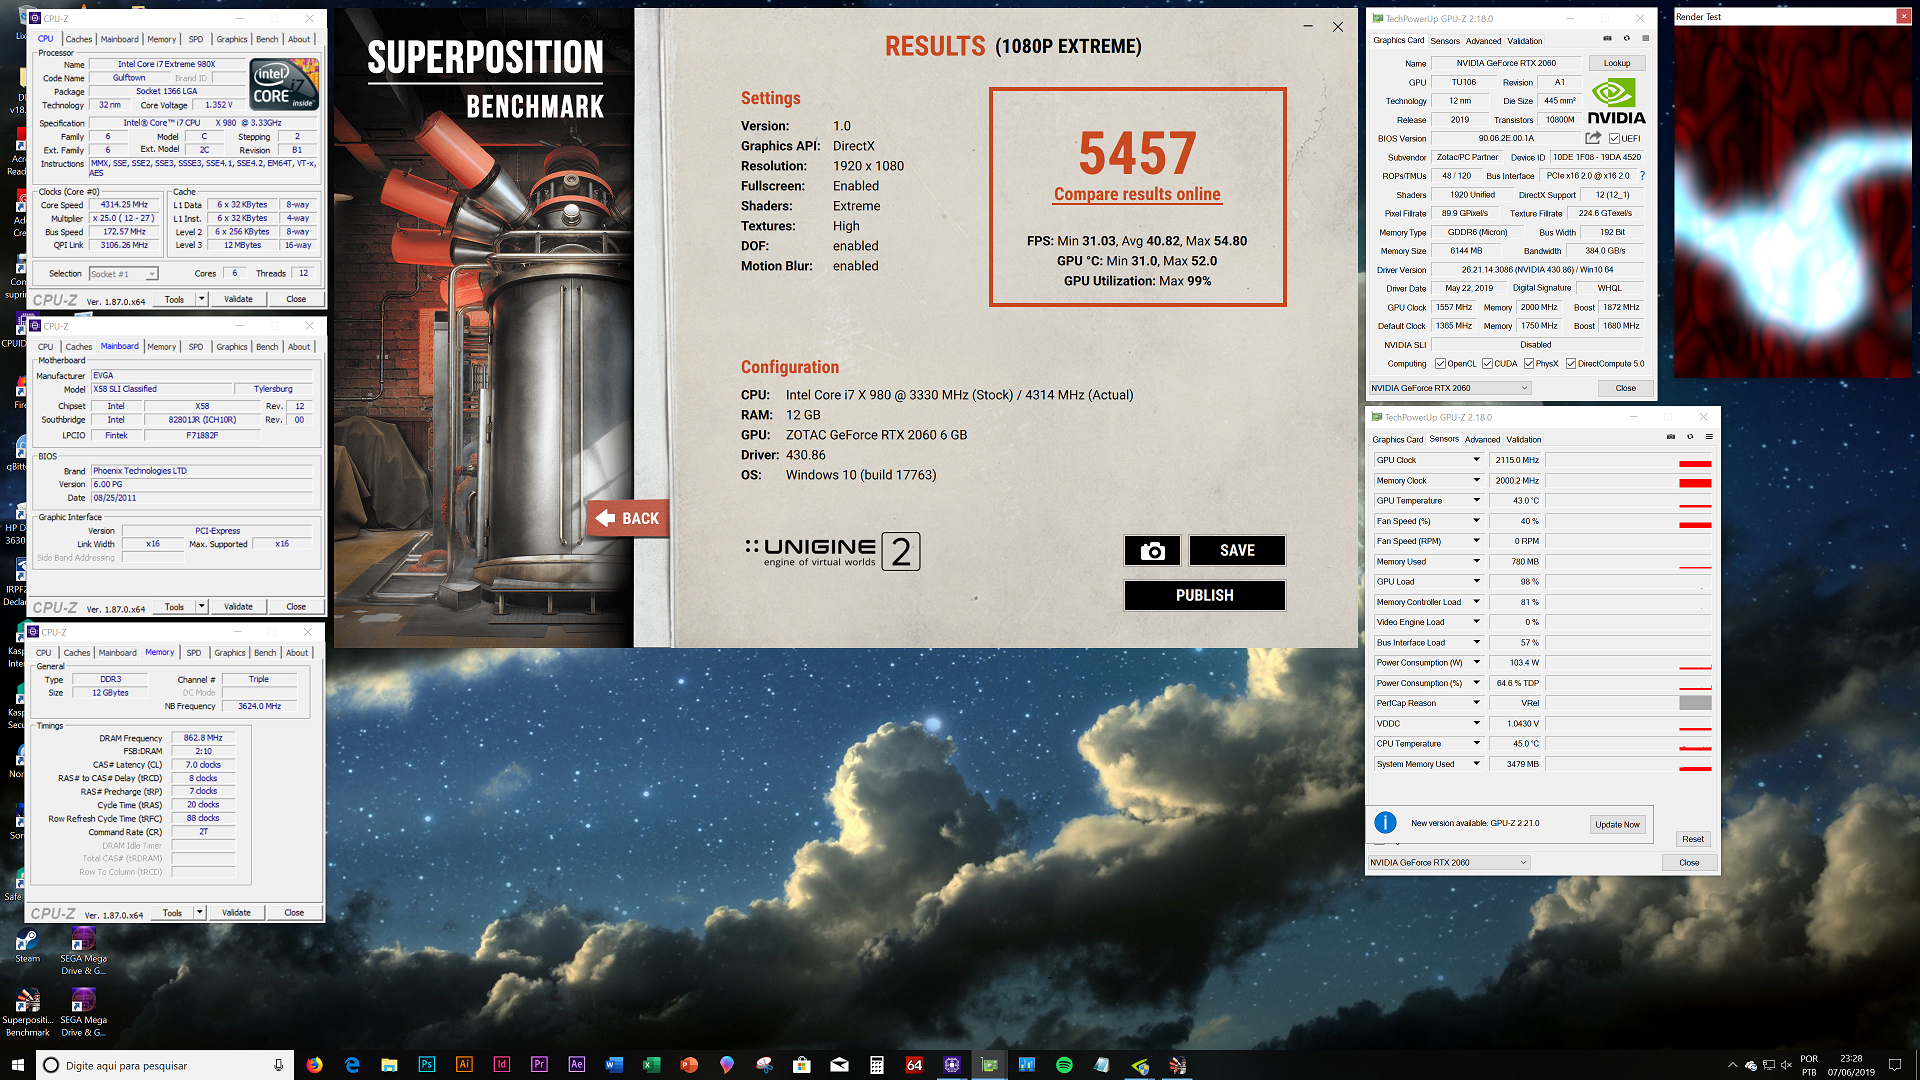The image size is (1920, 1080).
Task: Open the GPU Temperature sensor dropdown
Action: (x=1476, y=500)
